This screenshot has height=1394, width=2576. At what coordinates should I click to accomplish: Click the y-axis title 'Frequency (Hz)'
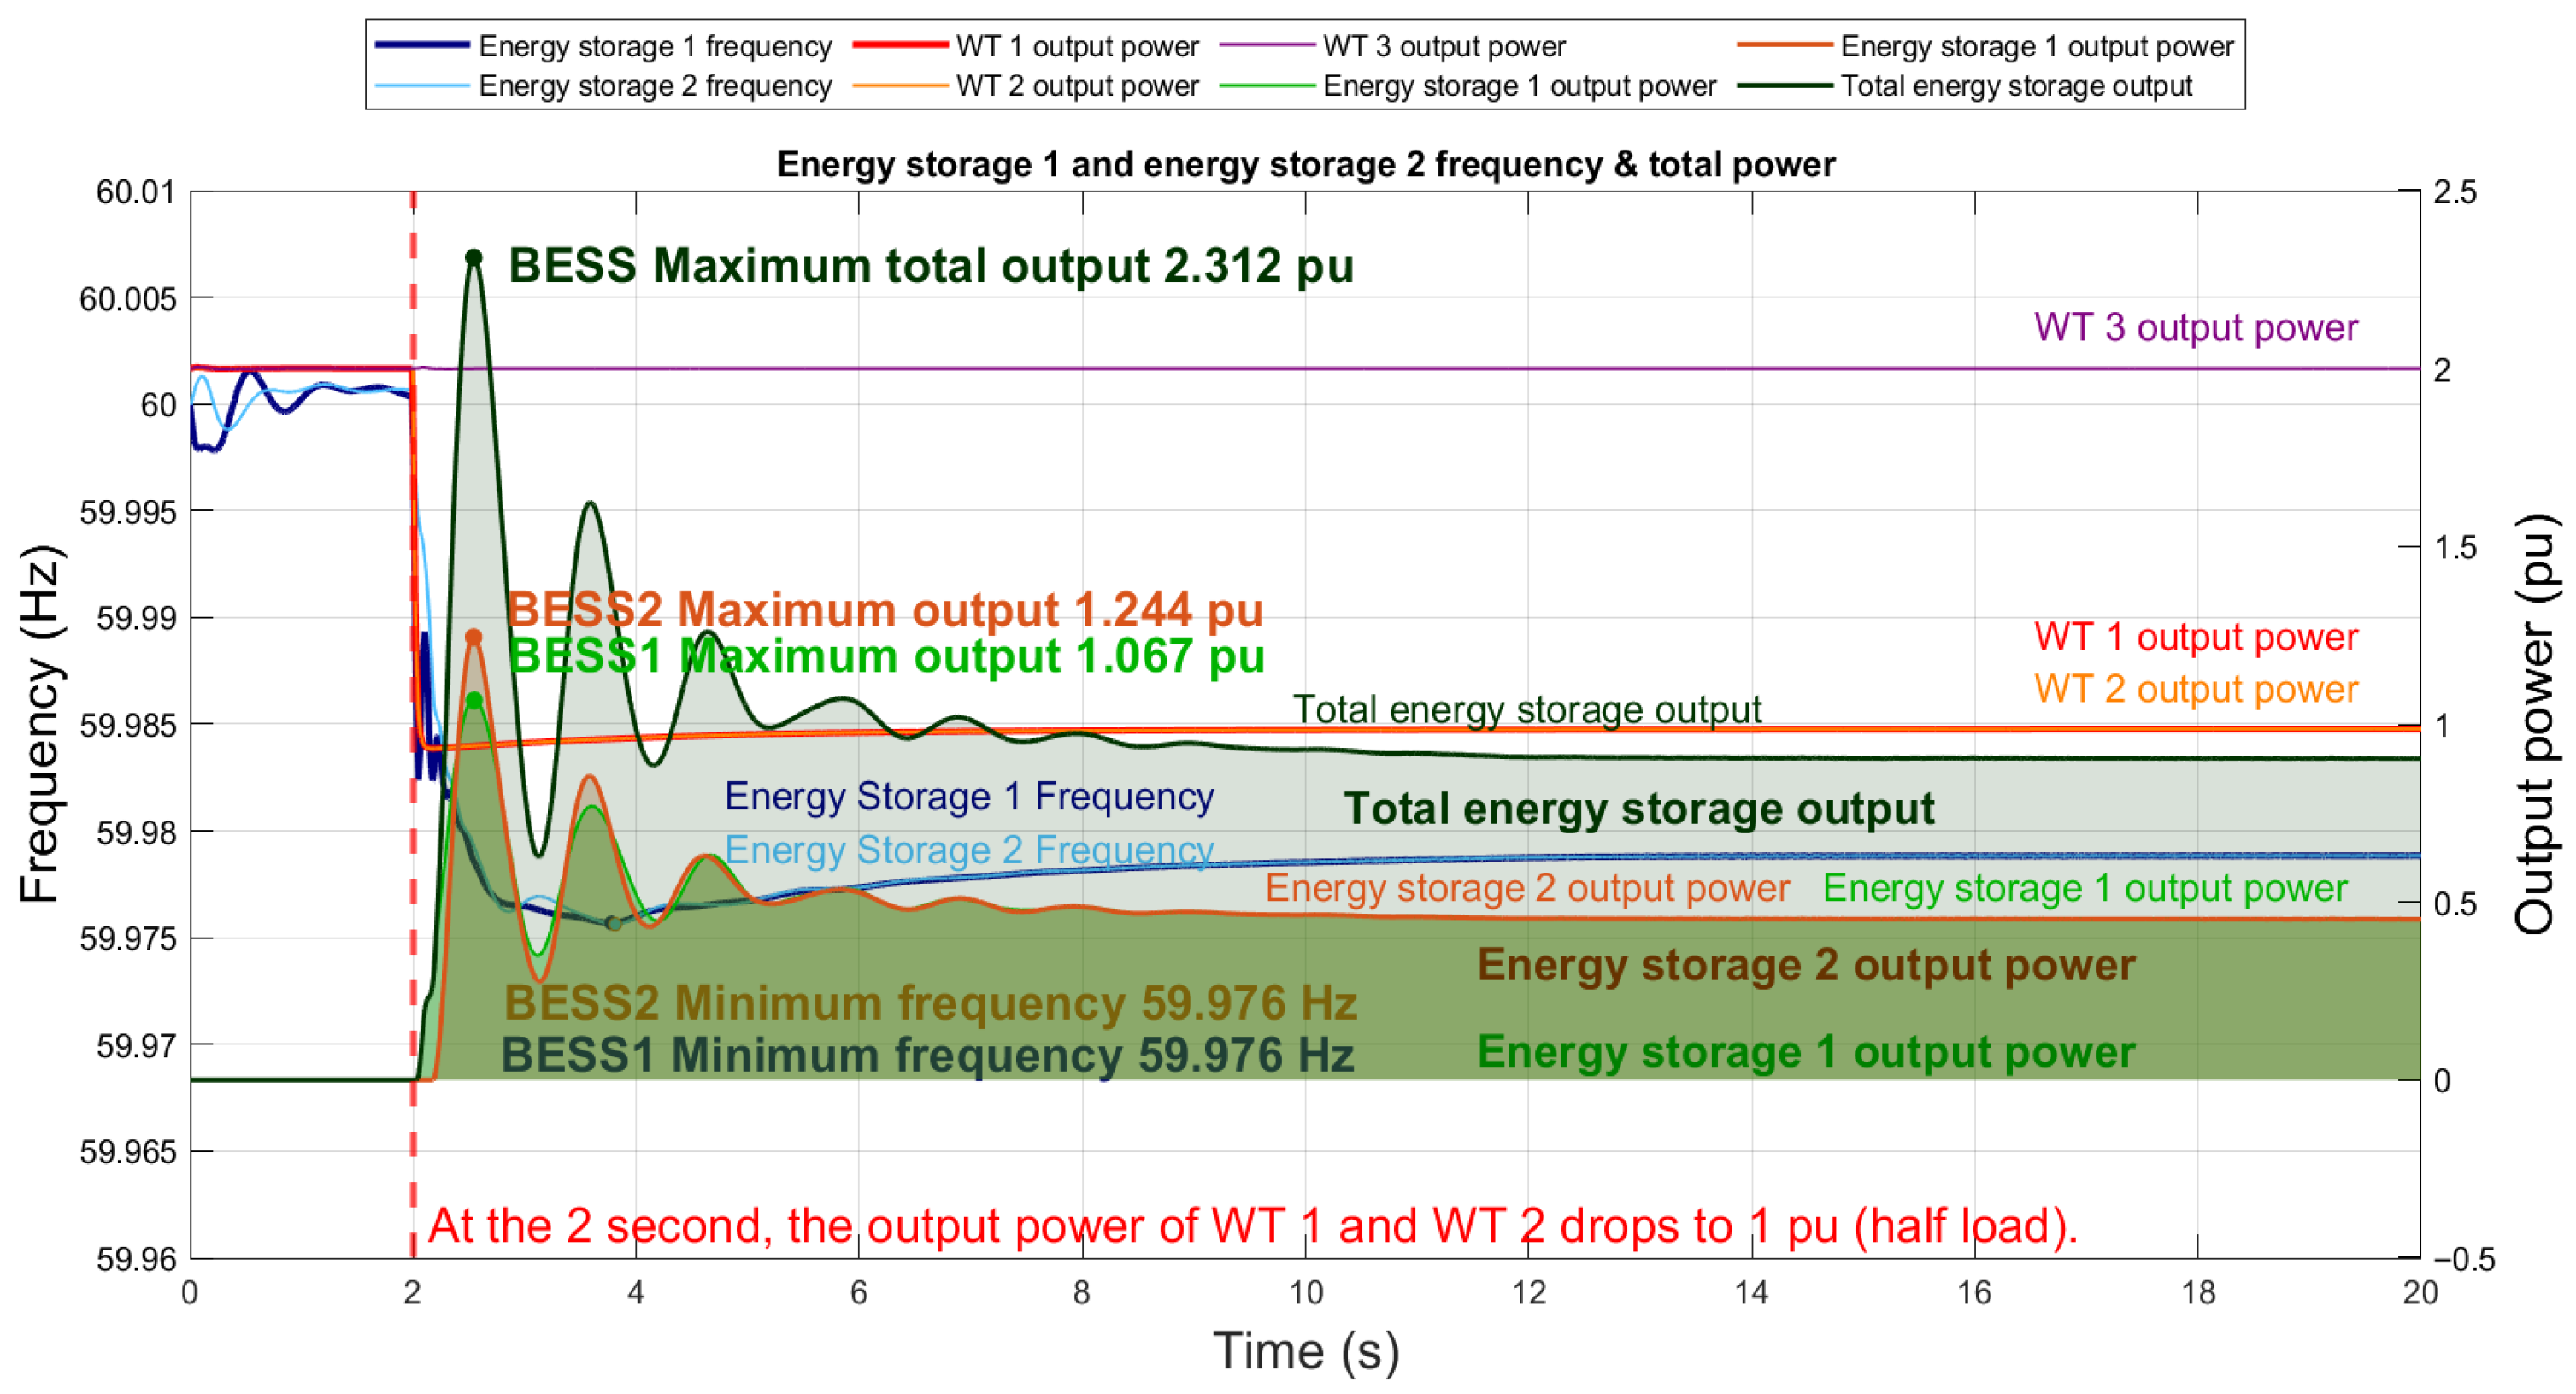[x=41, y=724]
